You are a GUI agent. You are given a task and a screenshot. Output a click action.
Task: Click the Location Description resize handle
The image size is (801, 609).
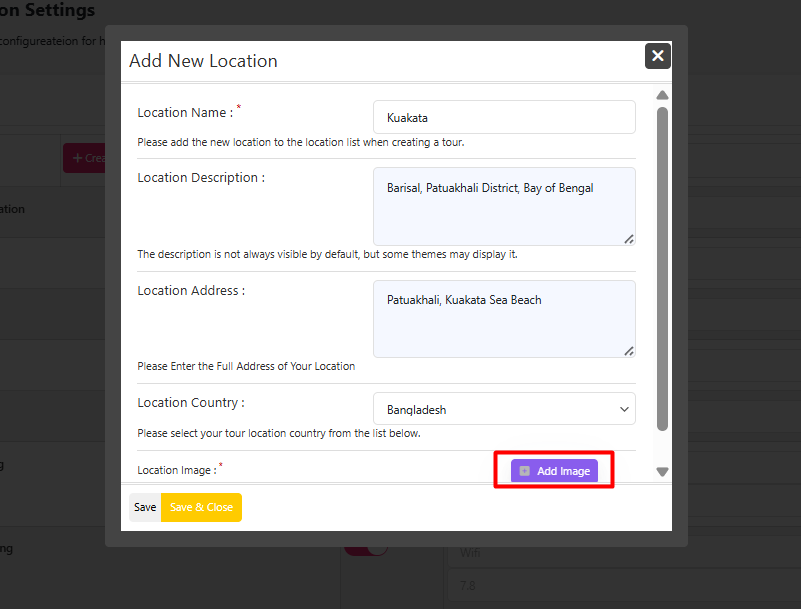pyautogui.click(x=629, y=239)
